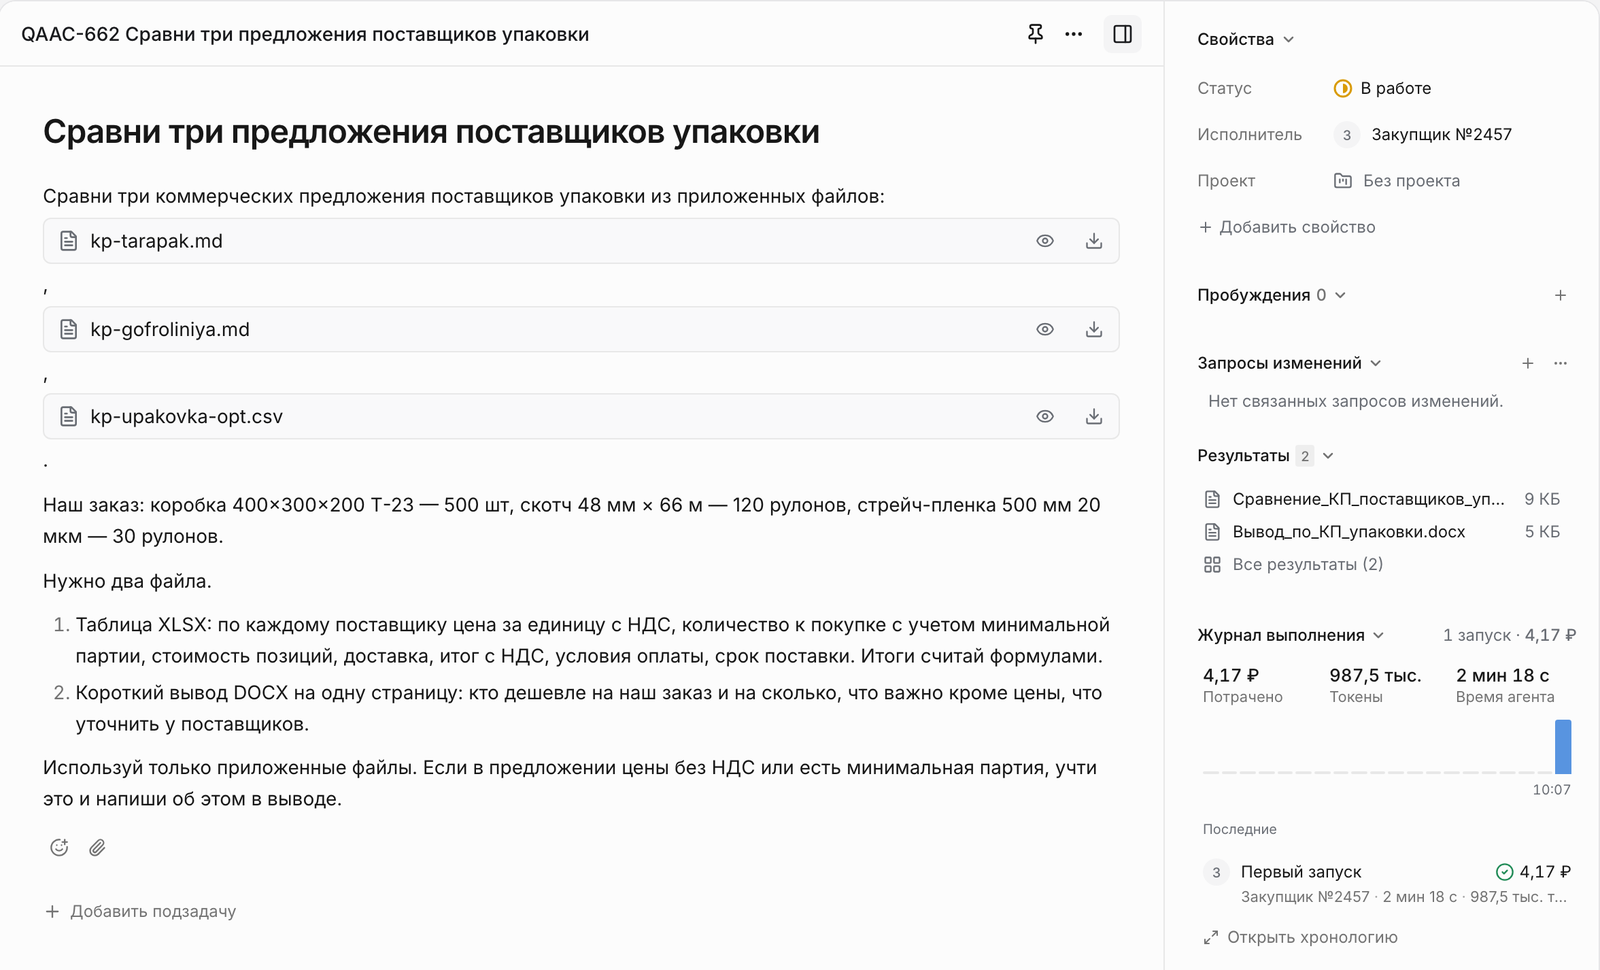
Task: Open the Первый запуск run entry
Action: (1386, 883)
